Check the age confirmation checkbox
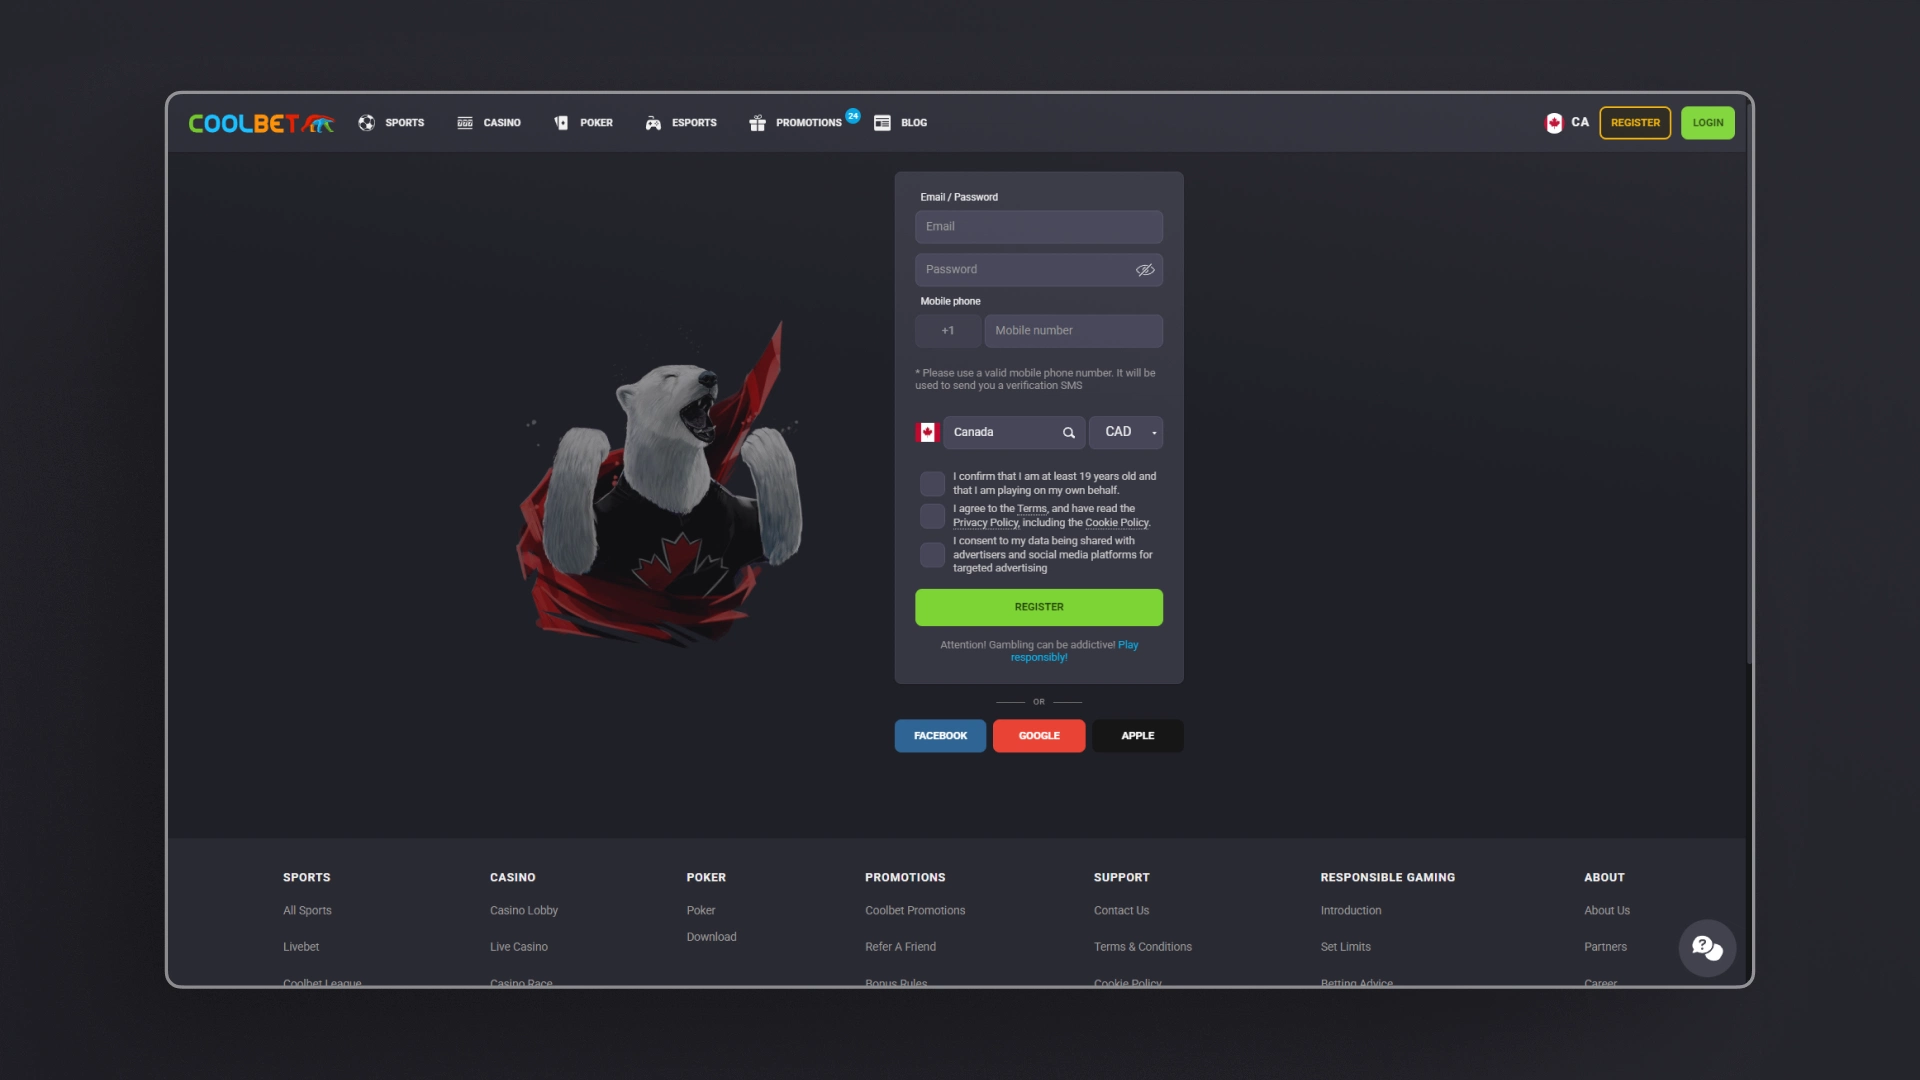 click(932, 484)
